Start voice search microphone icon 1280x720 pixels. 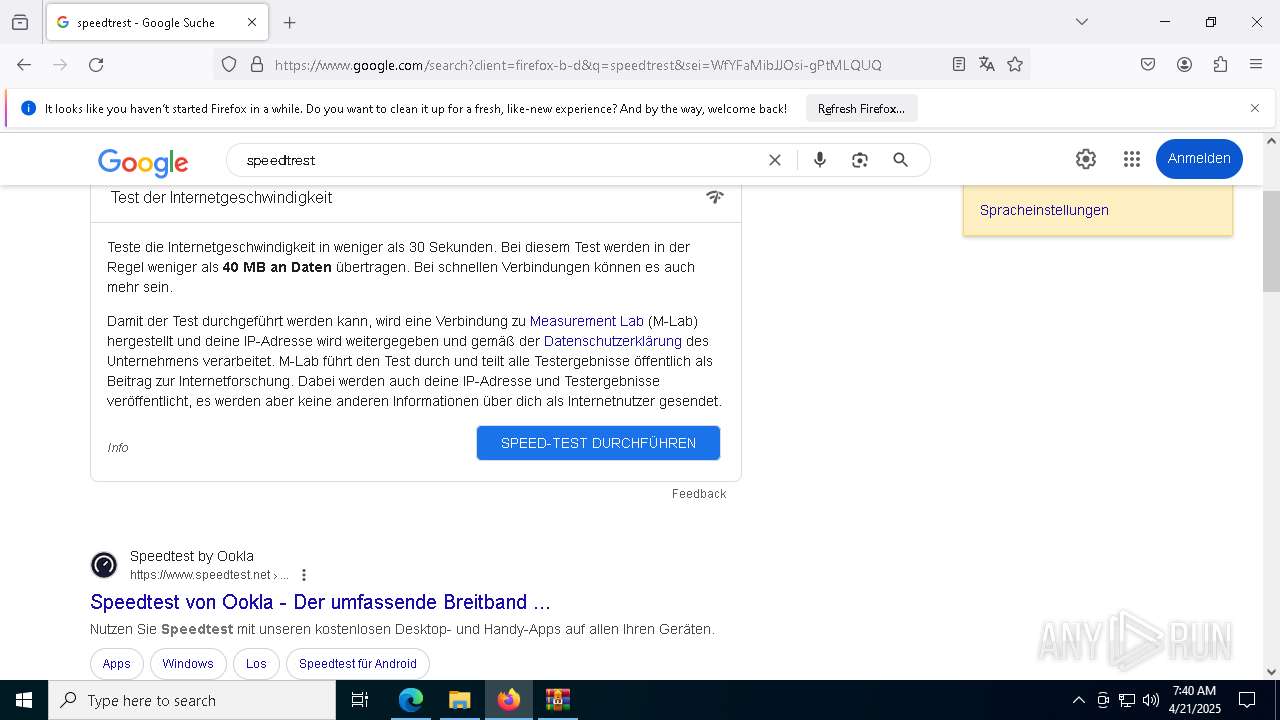pyautogui.click(x=820, y=160)
